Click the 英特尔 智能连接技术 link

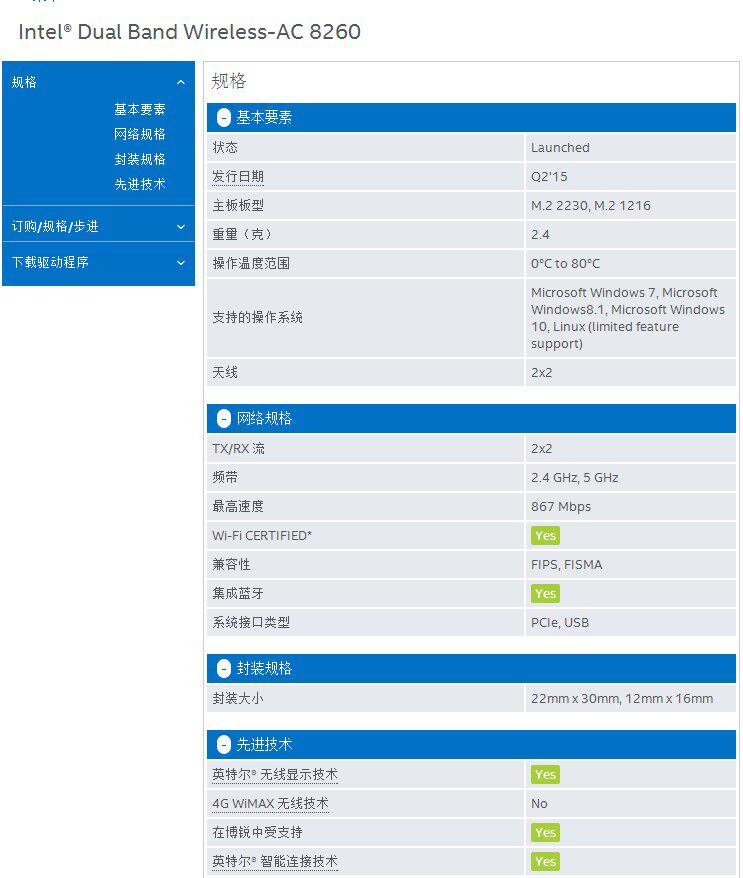coord(275,862)
